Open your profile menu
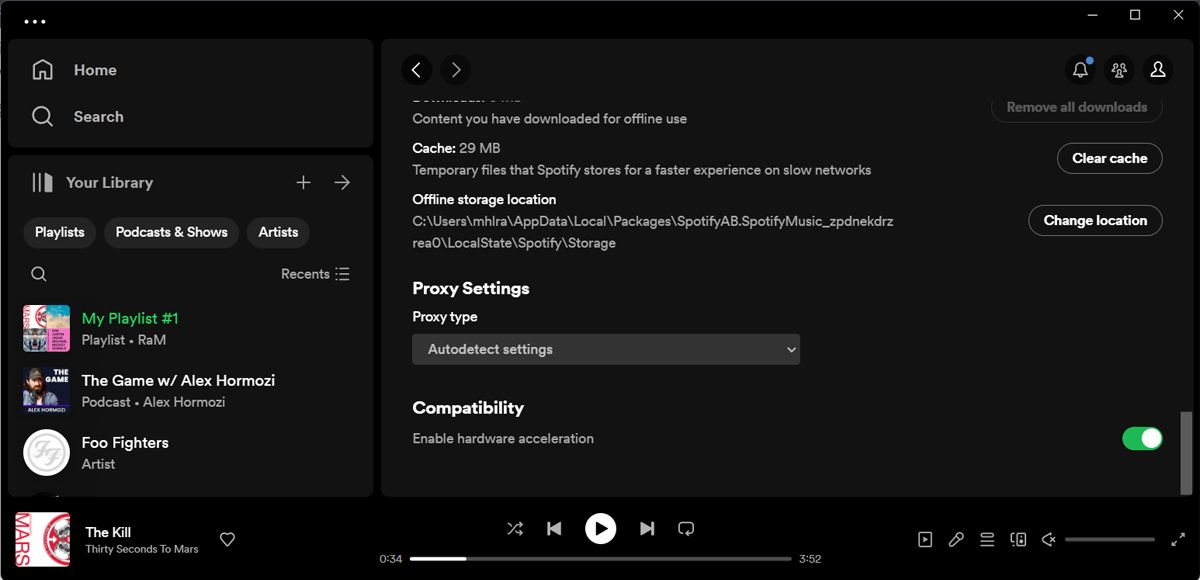 1157,70
